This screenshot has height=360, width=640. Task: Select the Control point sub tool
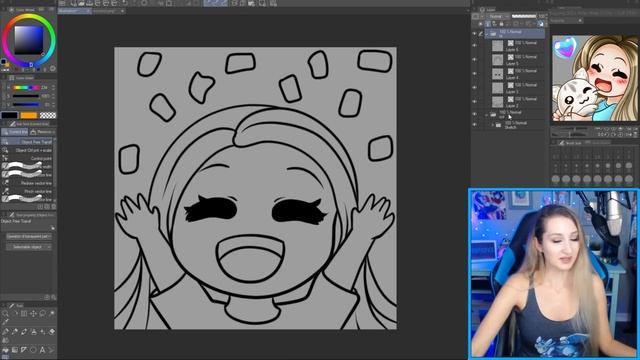27,158
